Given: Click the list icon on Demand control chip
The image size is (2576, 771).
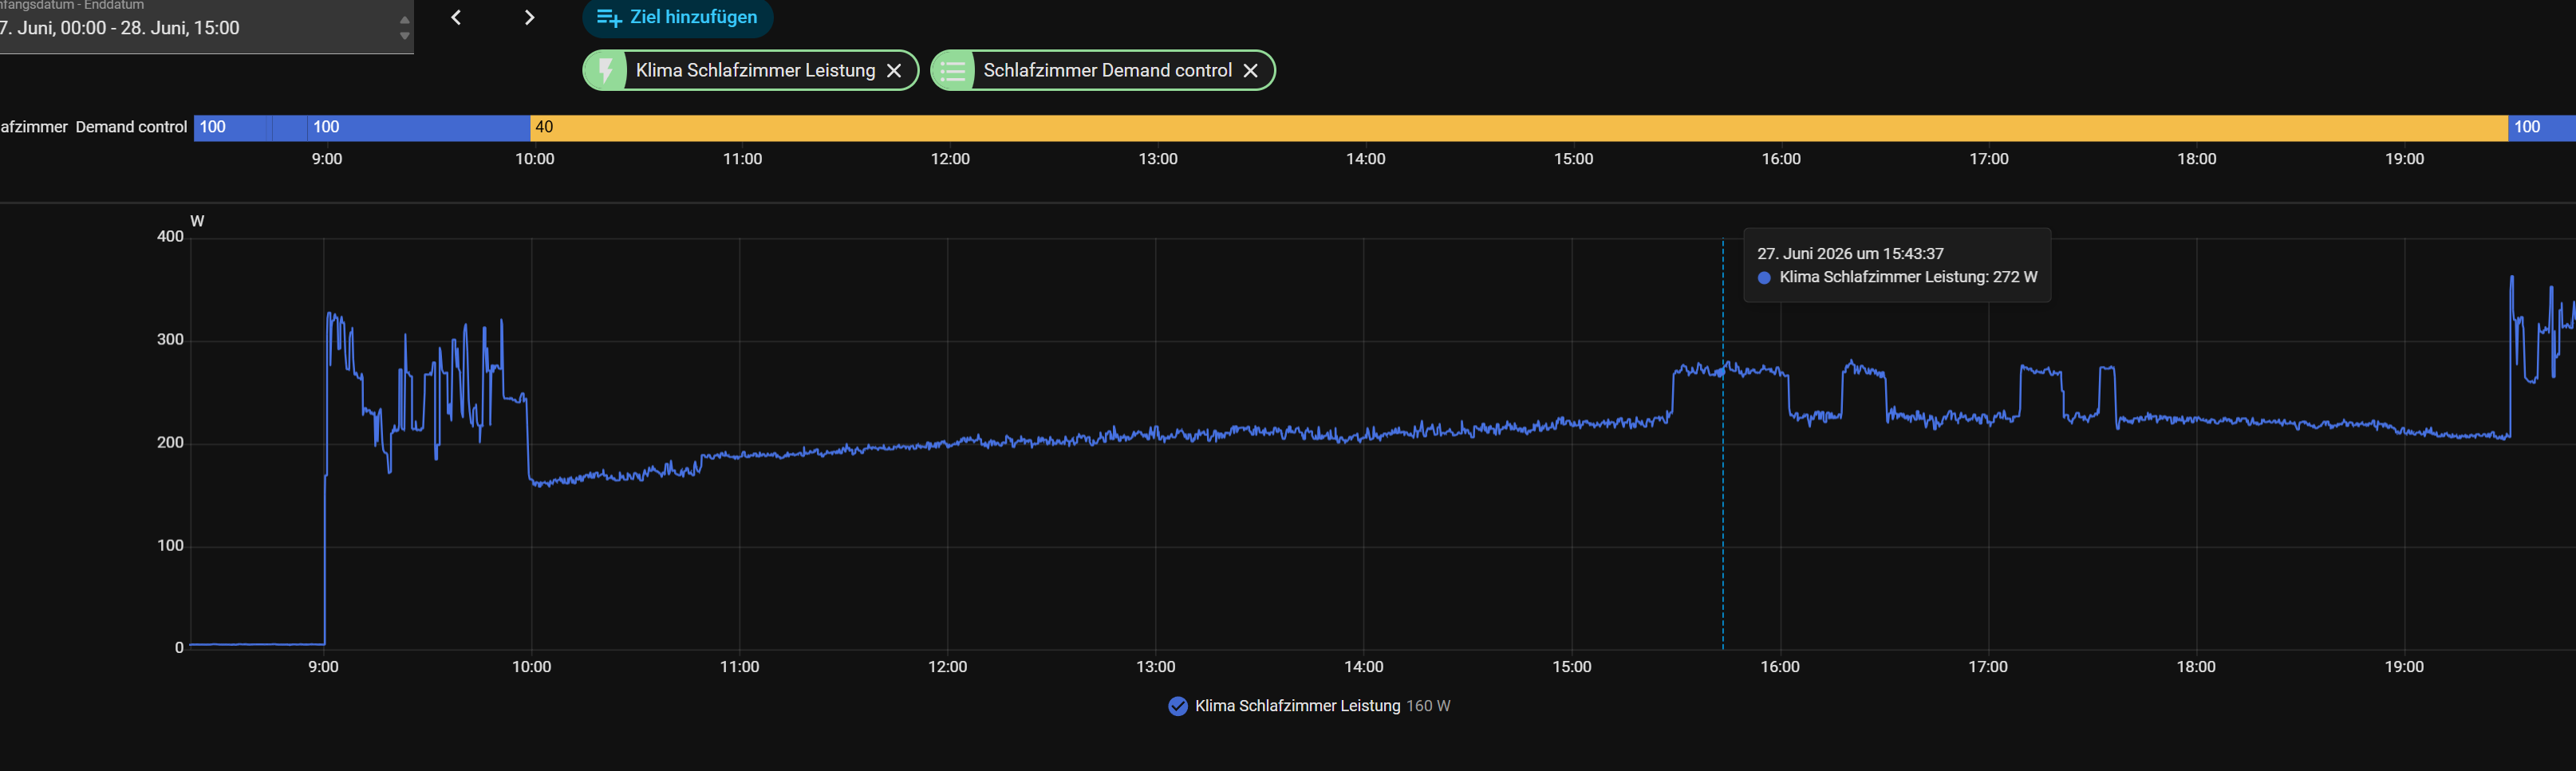Looking at the screenshot, I should click(x=953, y=70).
